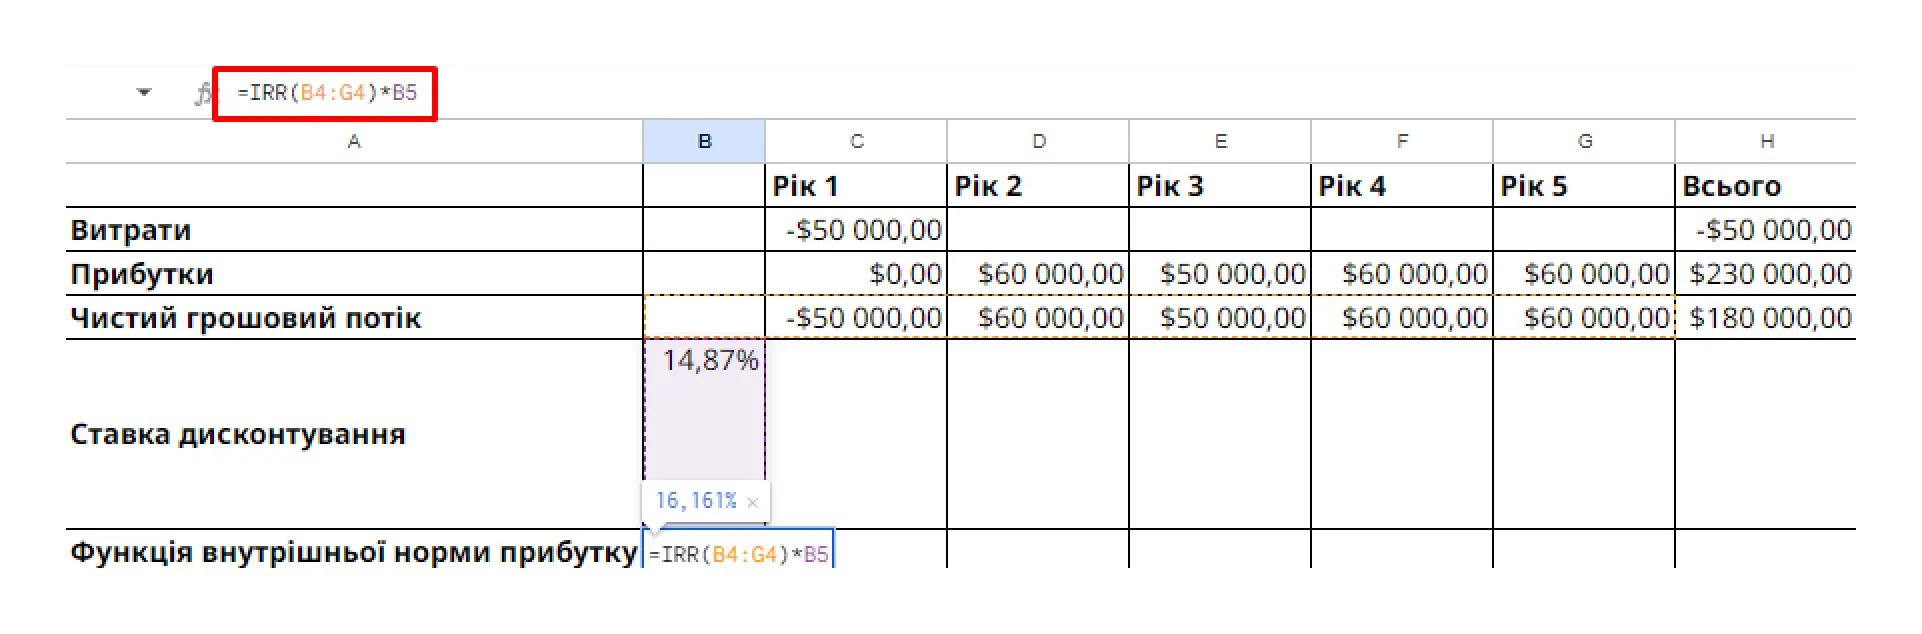Click the empty B4 cell in Чистий грошовий потік row
1922x634 pixels.
(x=704, y=318)
